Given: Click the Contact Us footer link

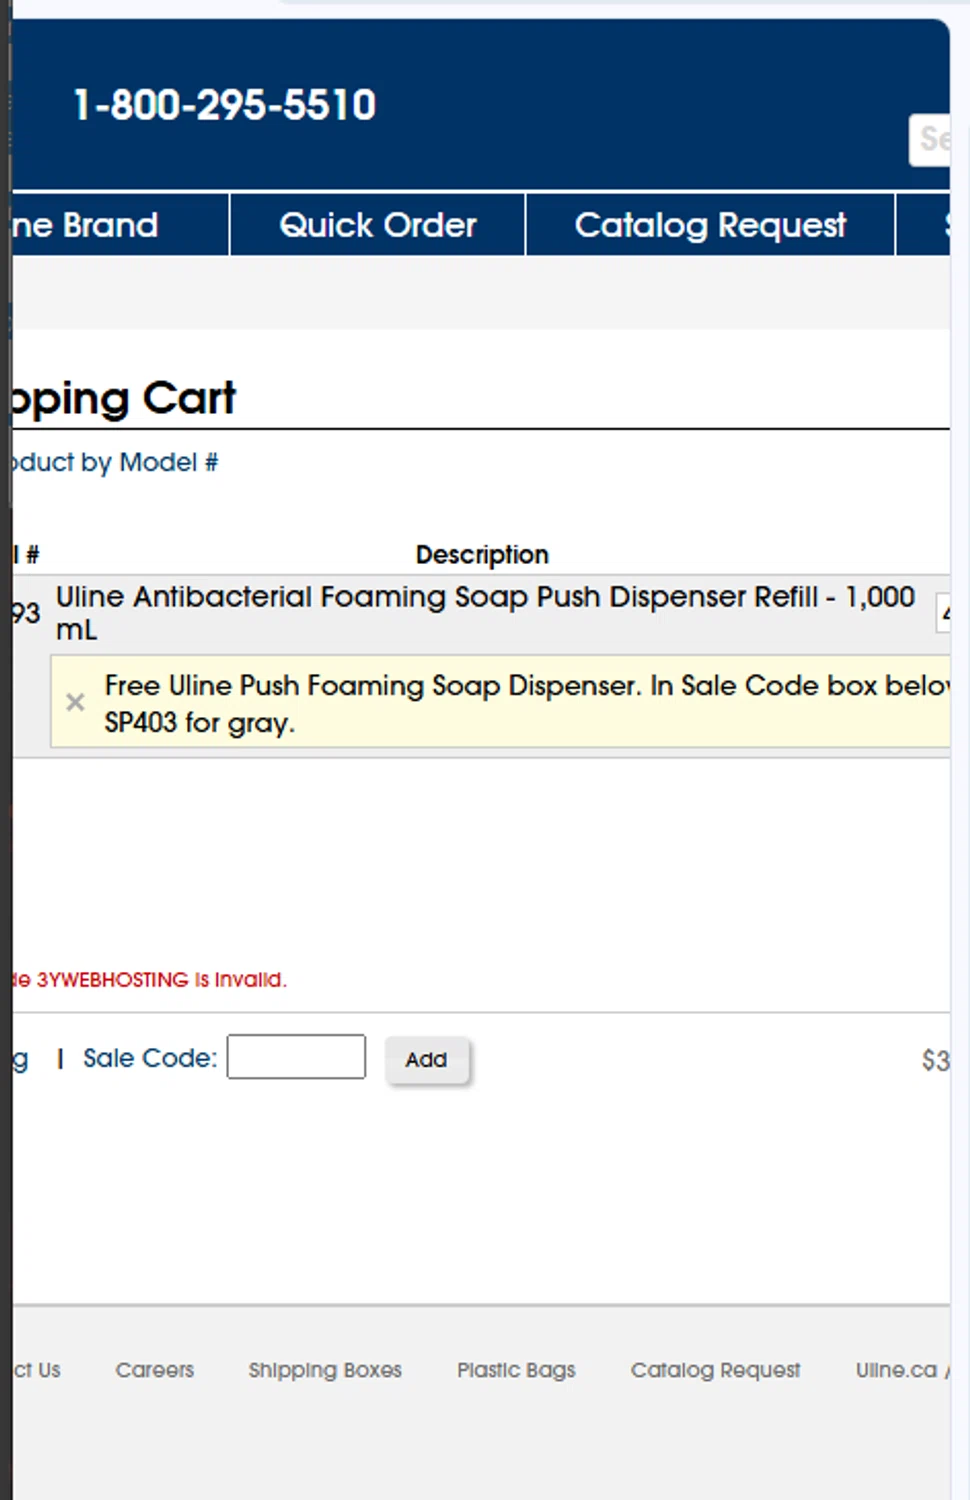Looking at the screenshot, I should pos(38,1370).
